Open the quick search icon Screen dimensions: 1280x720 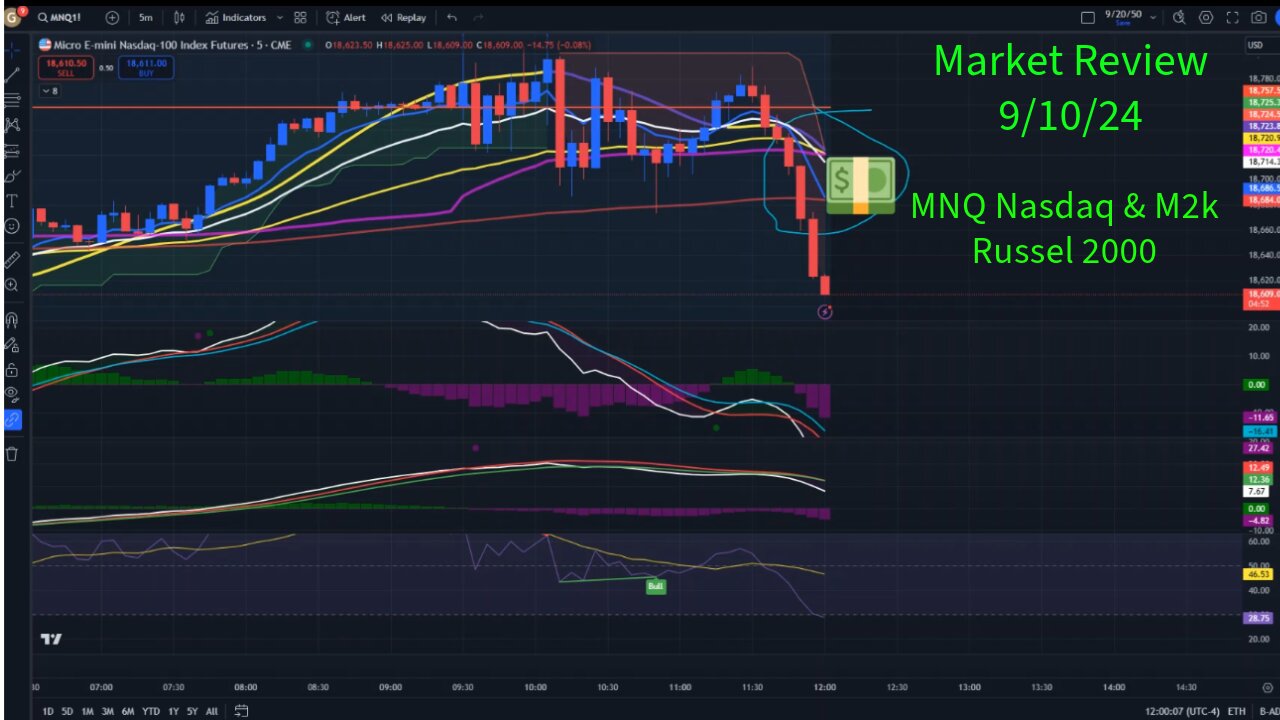(1179, 17)
